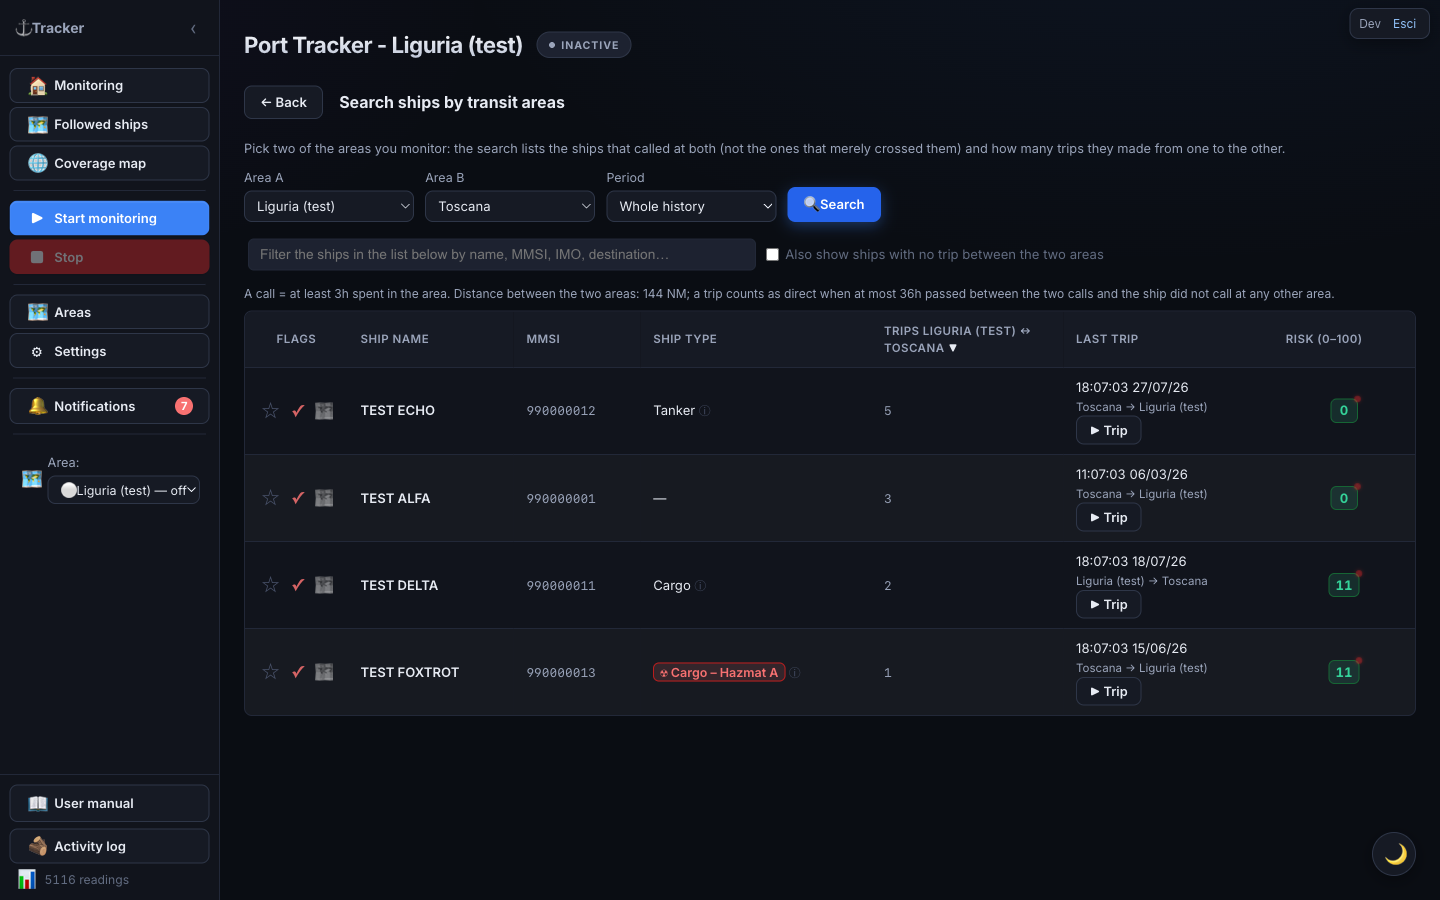Click the ship filter text field

501,255
